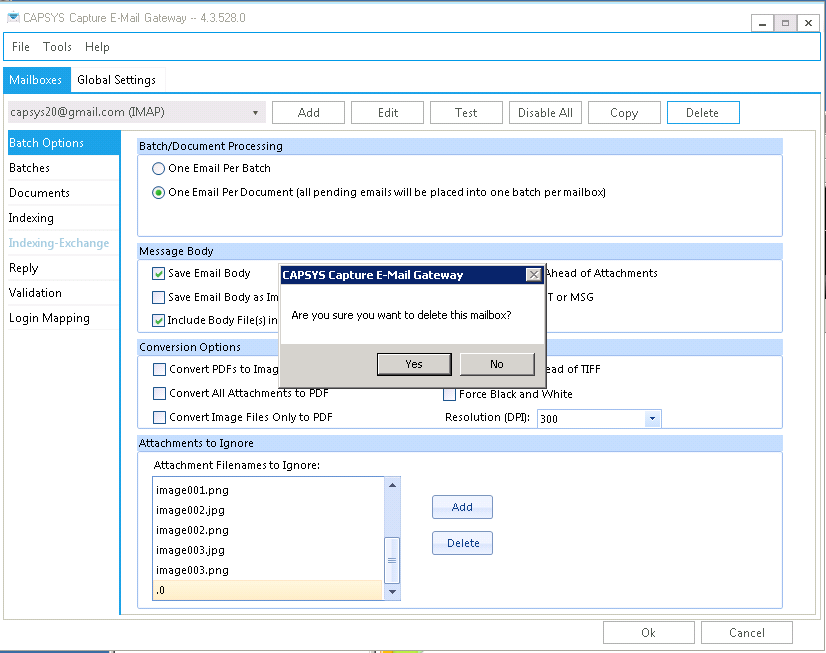Select Validation in the sidebar
Screen dimensions: 826x653
(x=64, y=293)
